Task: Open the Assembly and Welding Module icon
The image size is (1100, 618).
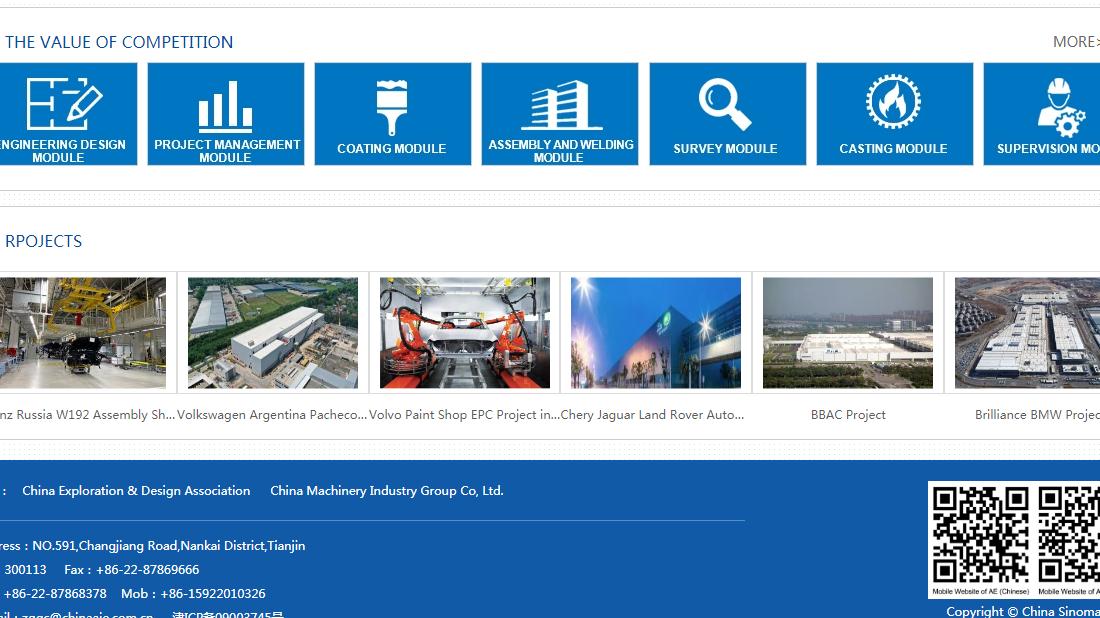Action: (560, 106)
